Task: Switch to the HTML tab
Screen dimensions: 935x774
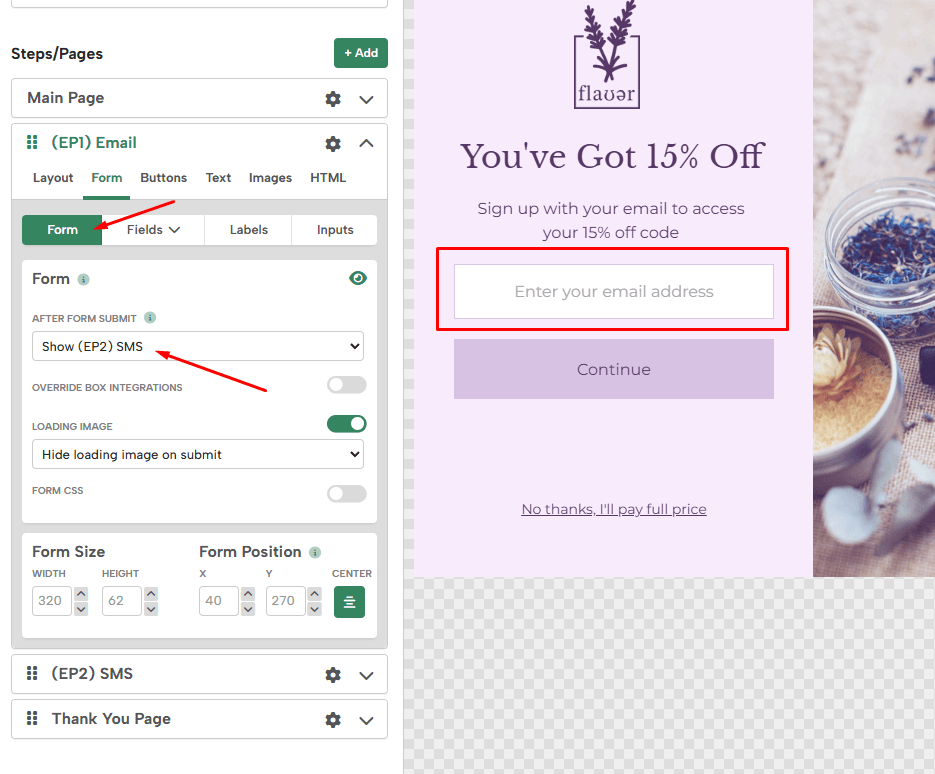Action: click(328, 178)
